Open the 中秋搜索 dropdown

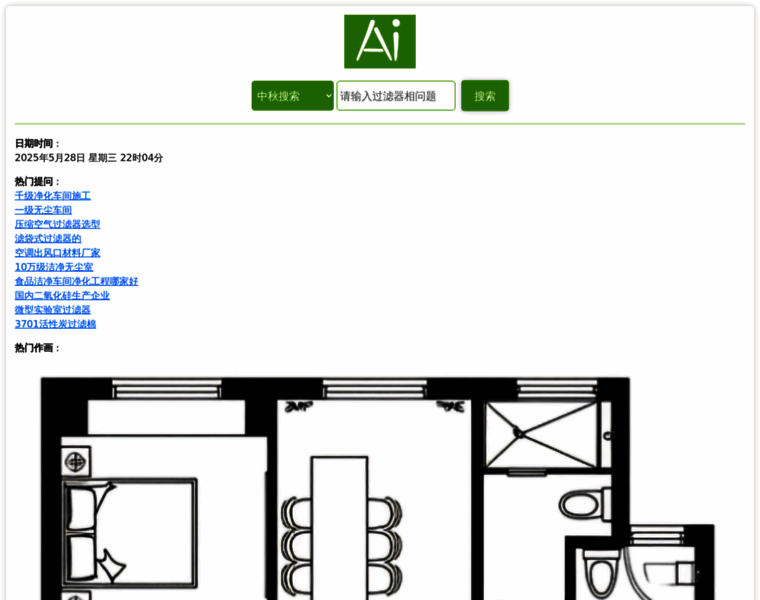292,96
